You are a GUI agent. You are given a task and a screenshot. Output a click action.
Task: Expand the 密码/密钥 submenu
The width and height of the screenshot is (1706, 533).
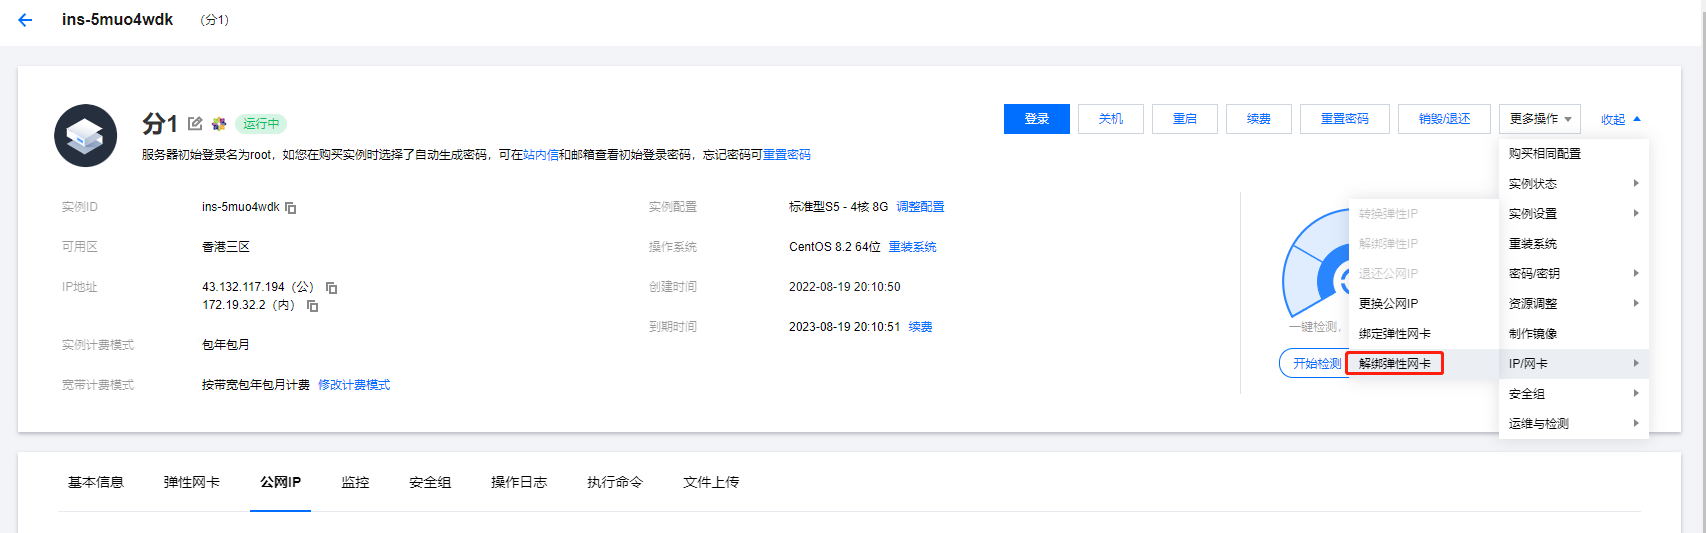tap(1573, 274)
